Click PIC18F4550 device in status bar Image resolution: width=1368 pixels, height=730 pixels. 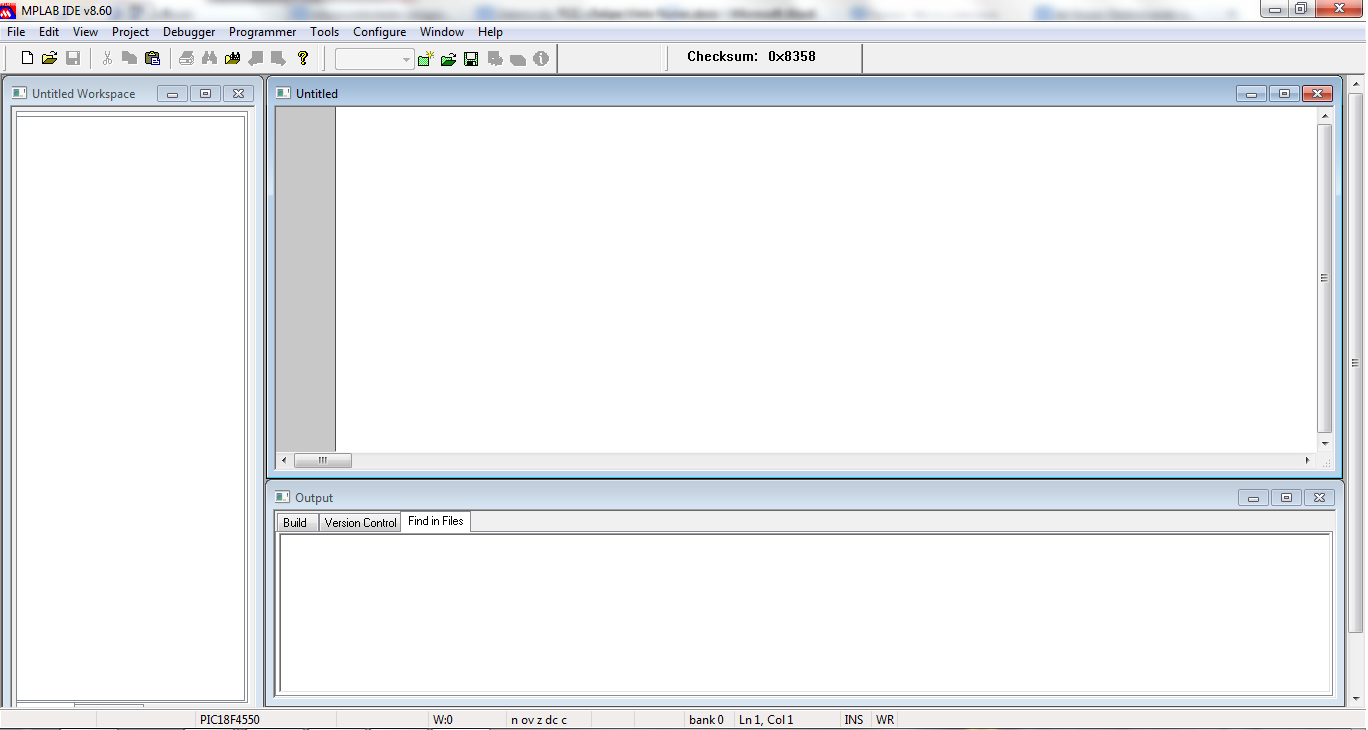click(x=229, y=719)
